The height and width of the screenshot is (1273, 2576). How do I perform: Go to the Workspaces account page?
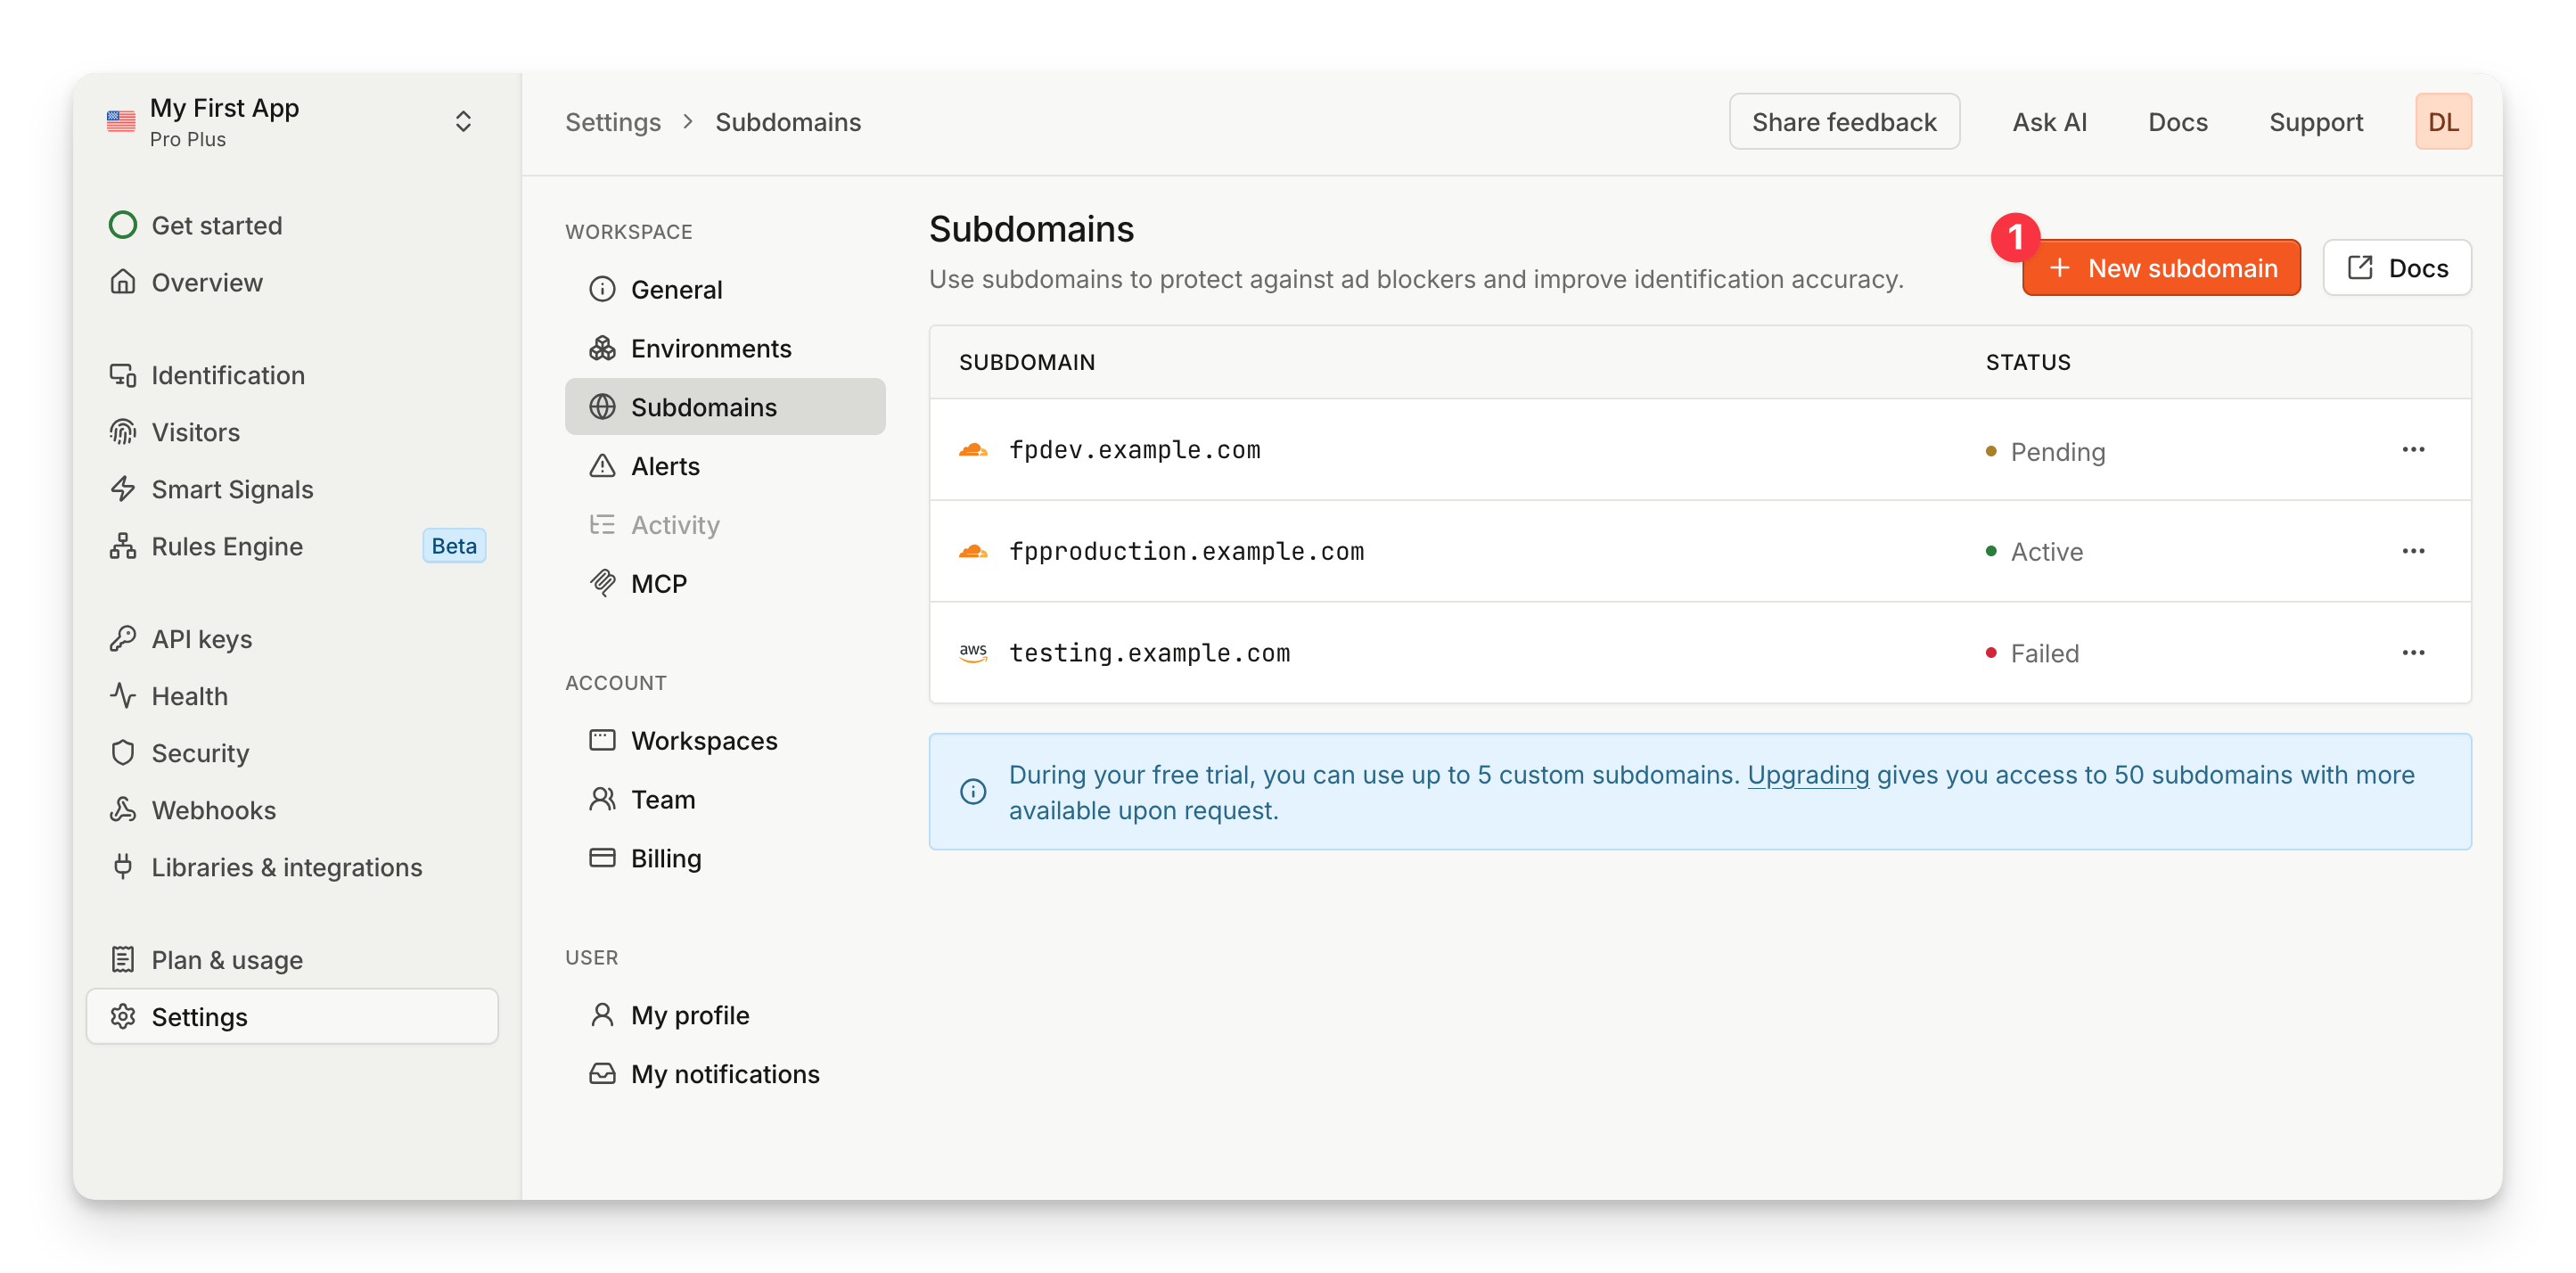pyautogui.click(x=725, y=740)
